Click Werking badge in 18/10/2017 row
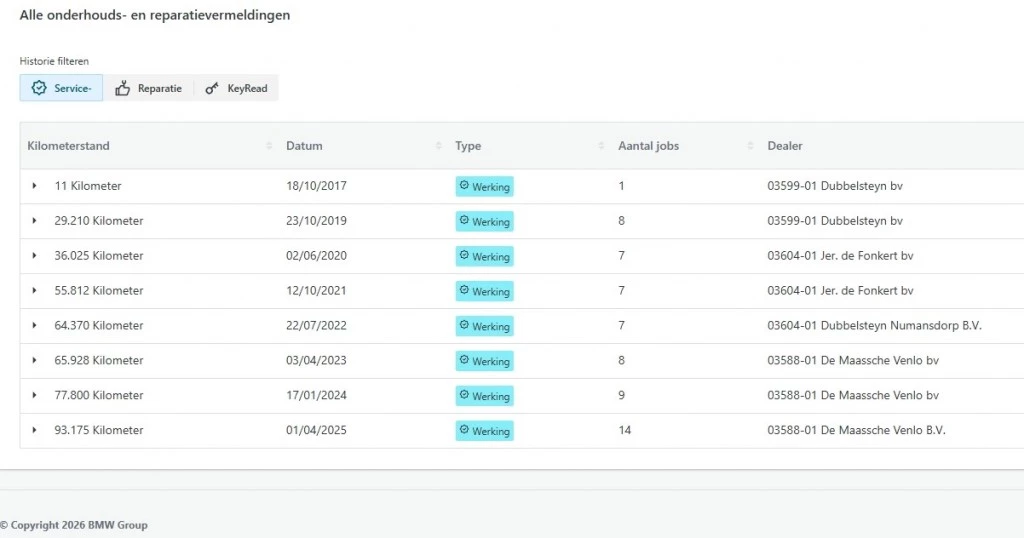Screen dimensions: 1024x538 484,187
